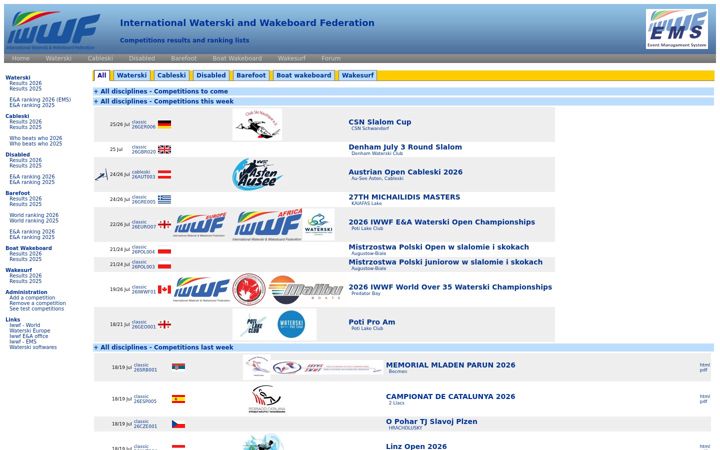Click the Serbian flag for Memorial Mladen Parun

(x=179, y=367)
